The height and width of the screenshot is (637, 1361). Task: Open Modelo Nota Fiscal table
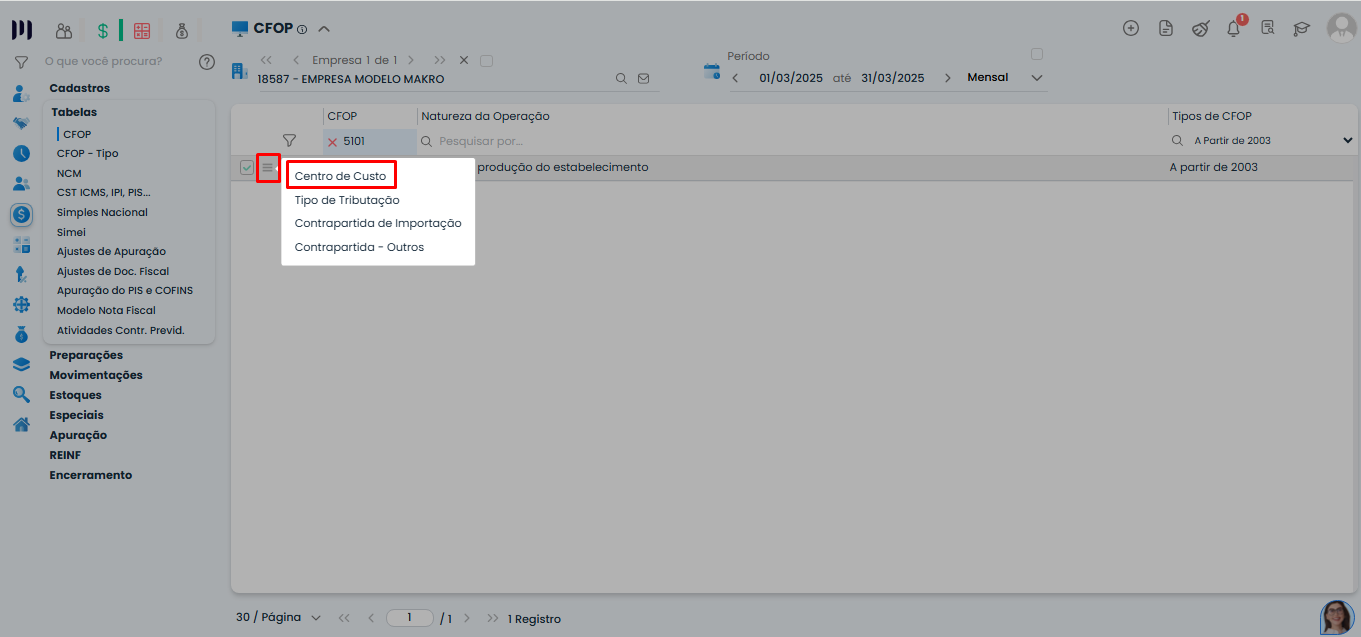[106, 310]
